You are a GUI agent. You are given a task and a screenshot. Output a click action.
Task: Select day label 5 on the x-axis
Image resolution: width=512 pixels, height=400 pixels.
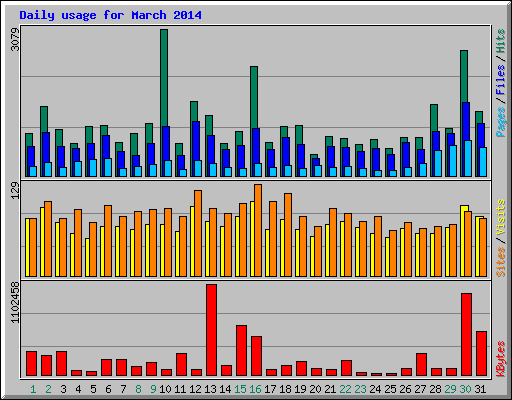click(x=93, y=389)
